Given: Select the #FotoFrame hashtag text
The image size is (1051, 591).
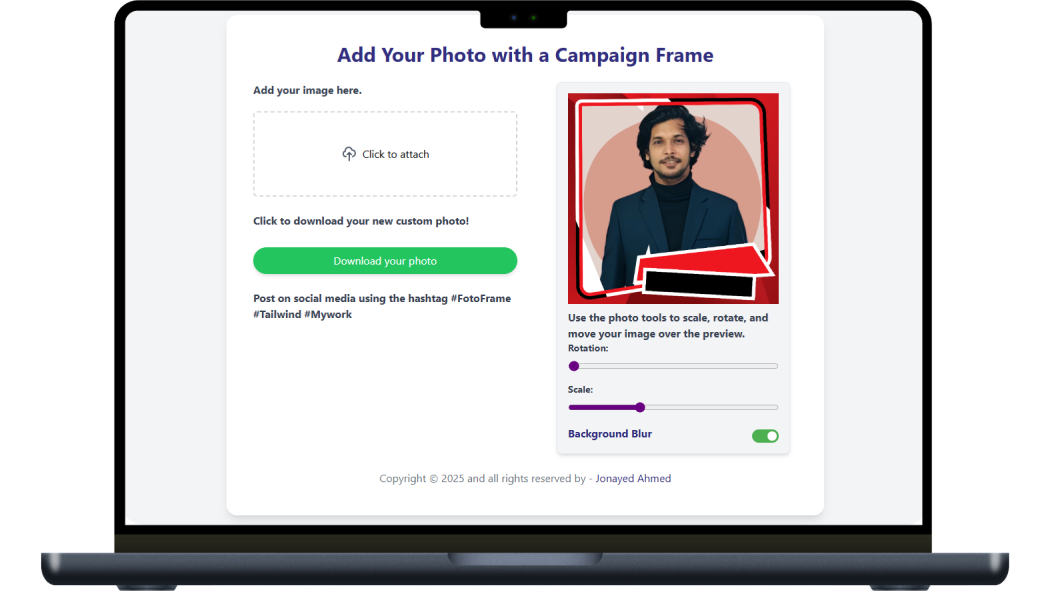Looking at the screenshot, I should coord(481,298).
